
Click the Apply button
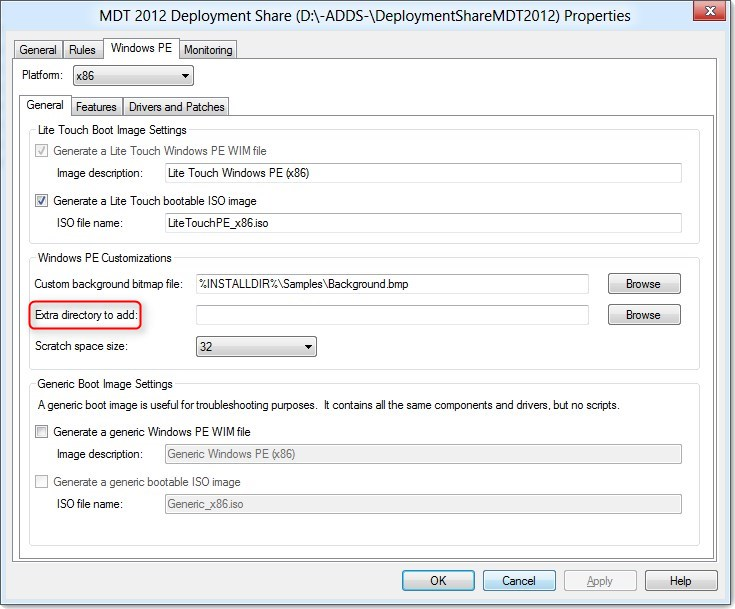point(600,581)
